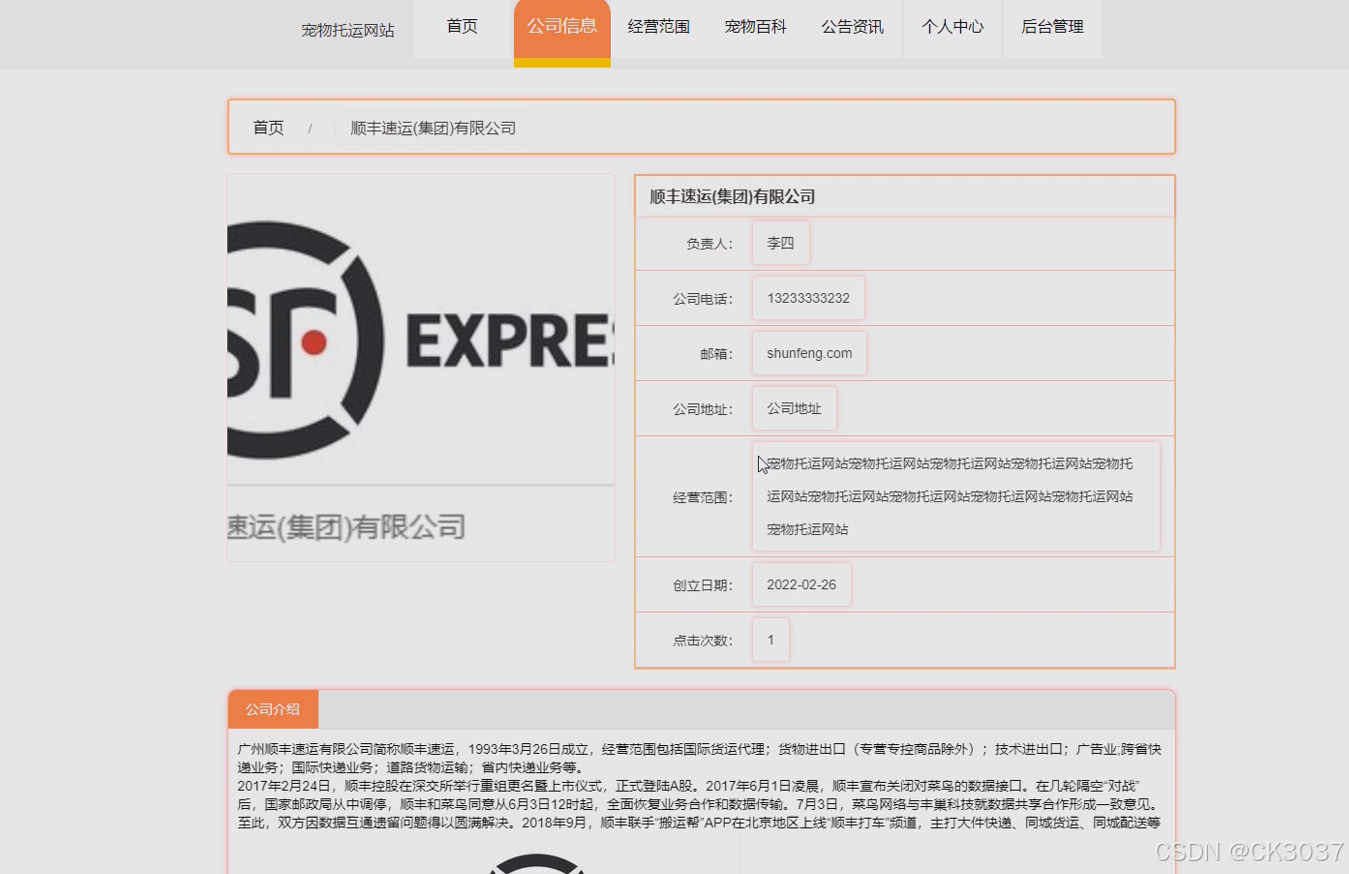Click the introduction paragraph starting 广州顺丰速运有限公司
Viewport: 1349px width, 874px height.
(x=699, y=758)
